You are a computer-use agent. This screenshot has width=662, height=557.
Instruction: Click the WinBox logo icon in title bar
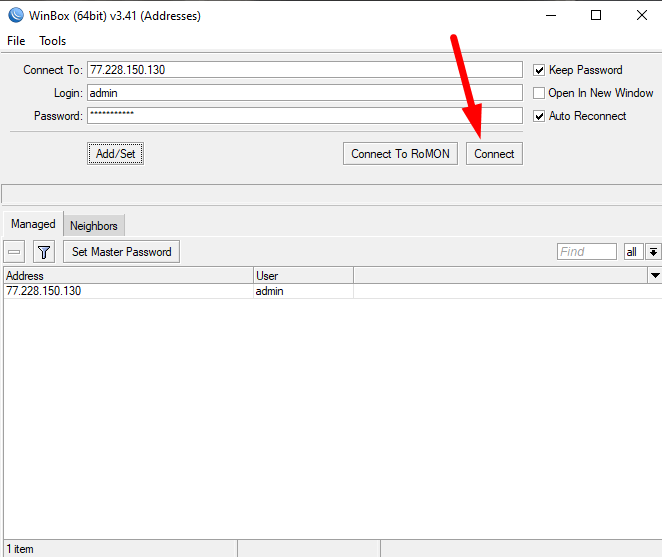click(x=16, y=15)
